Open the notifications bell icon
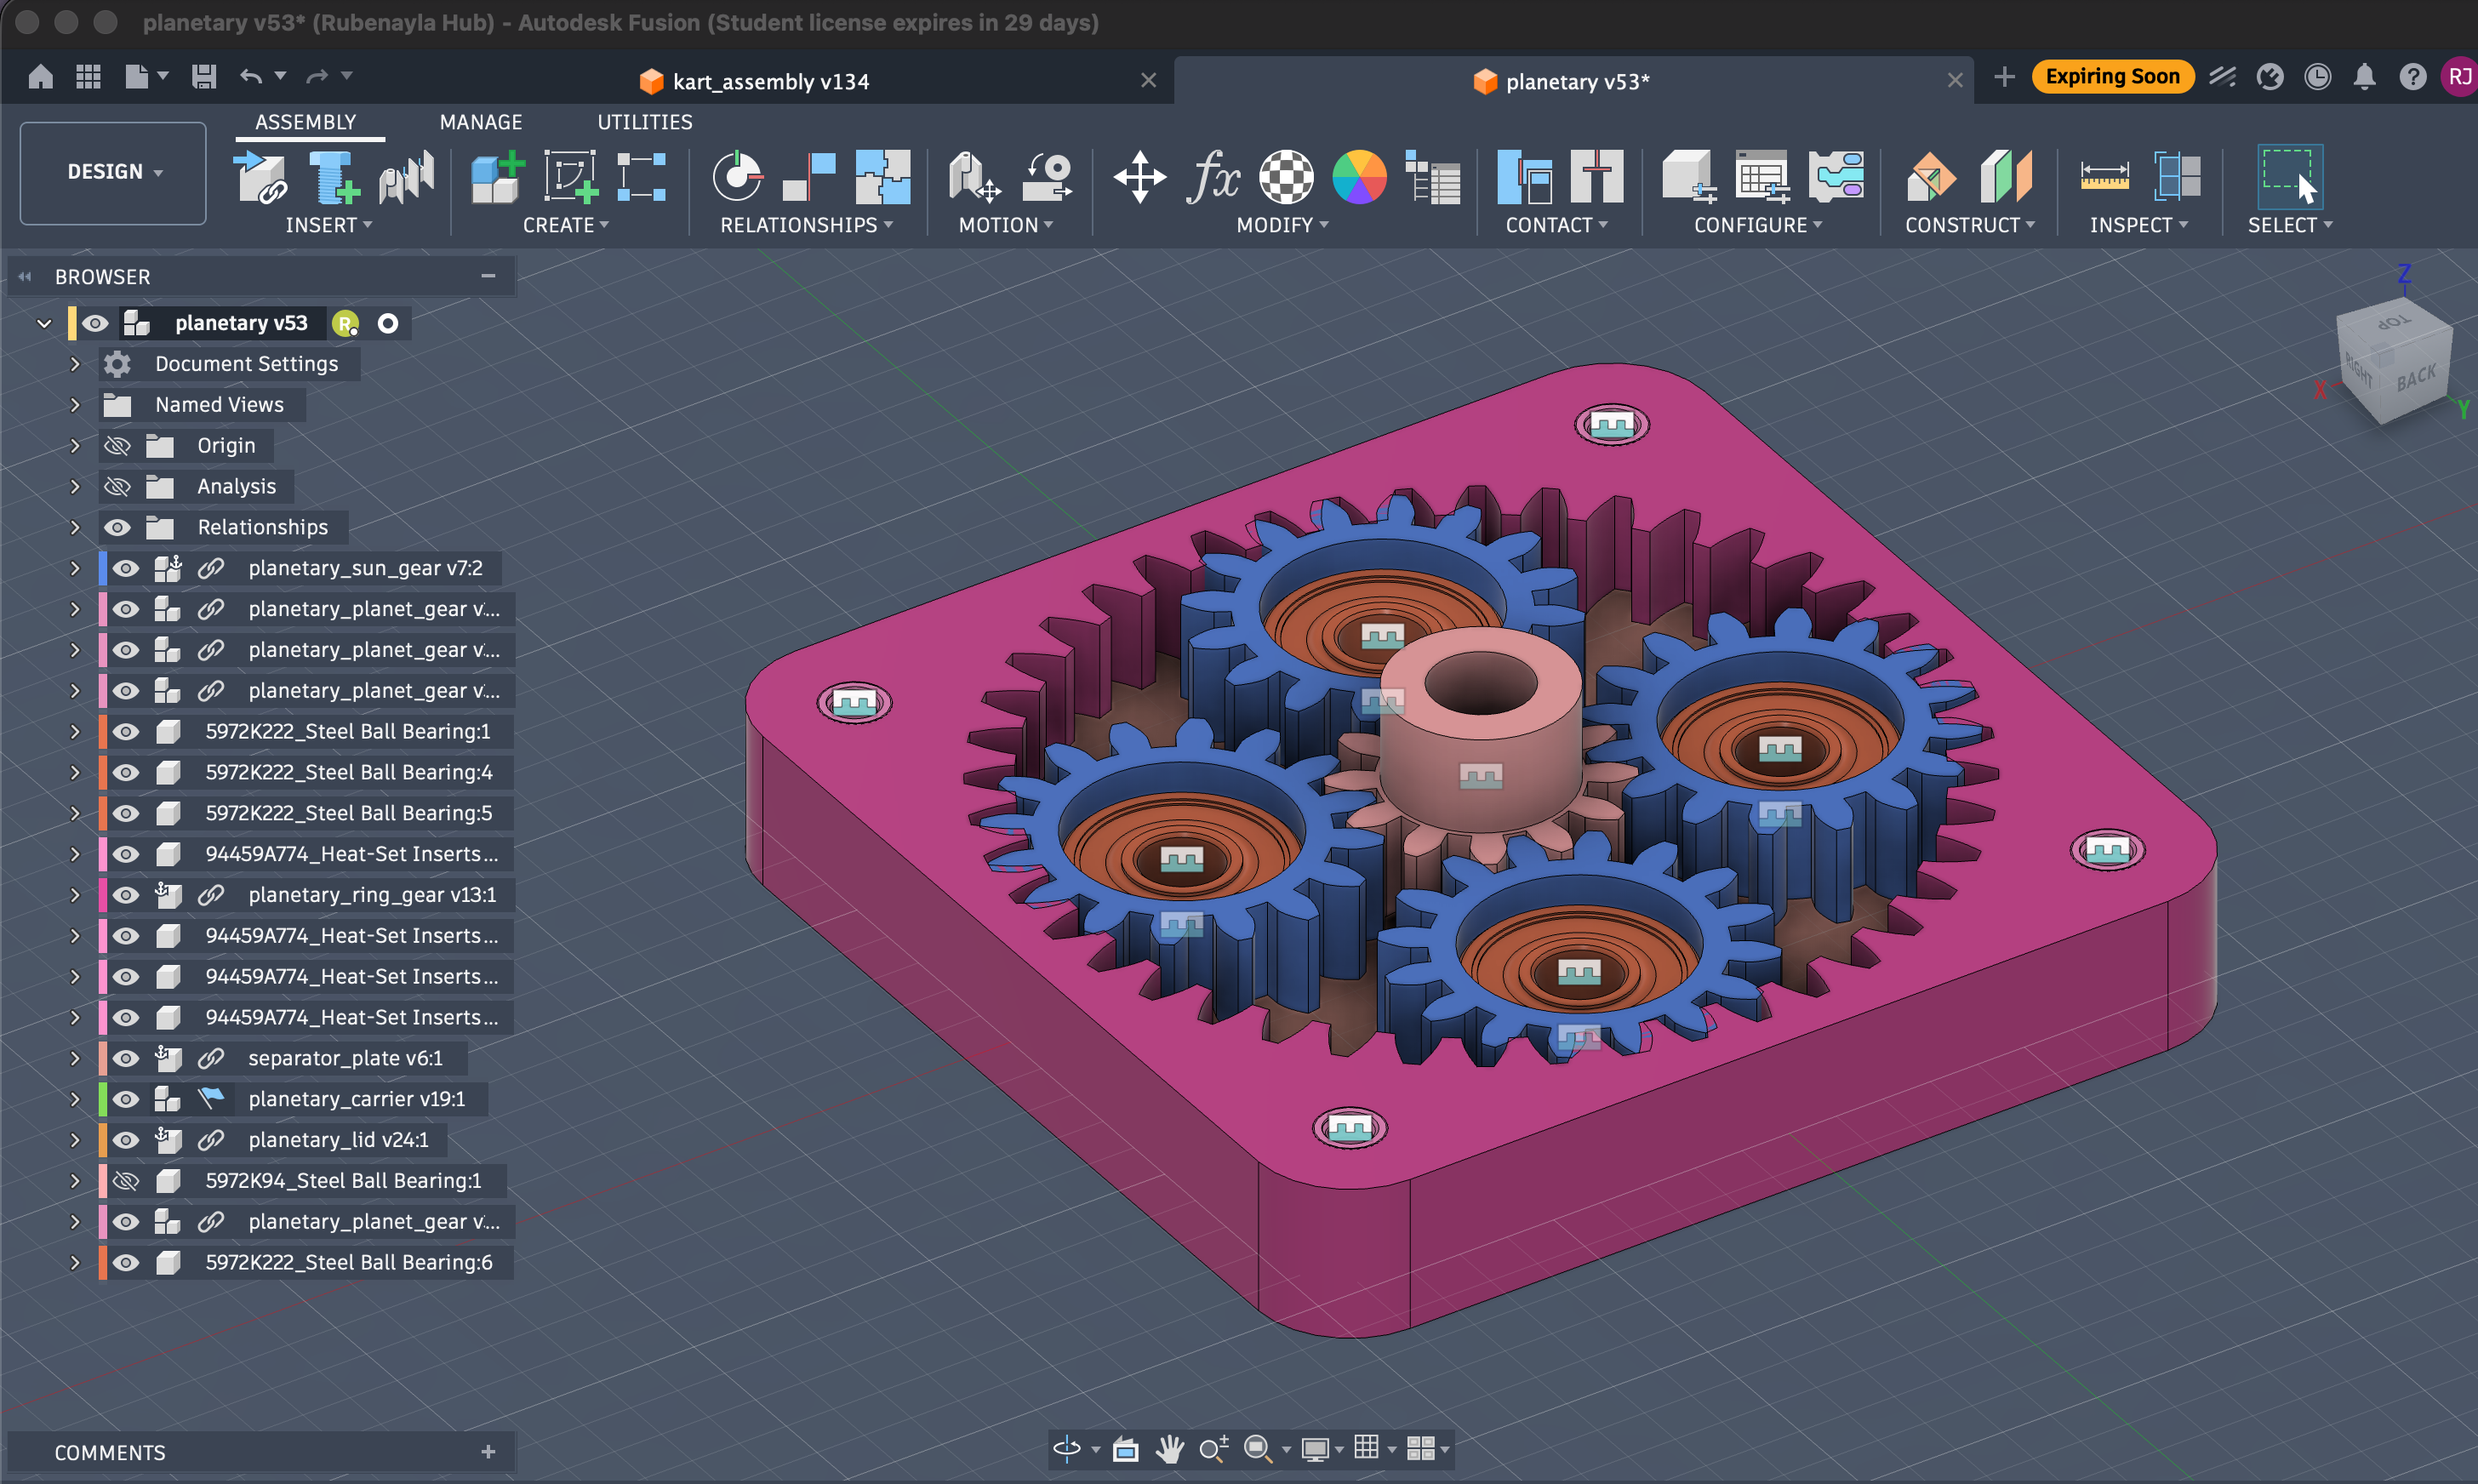 pos(2364,77)
